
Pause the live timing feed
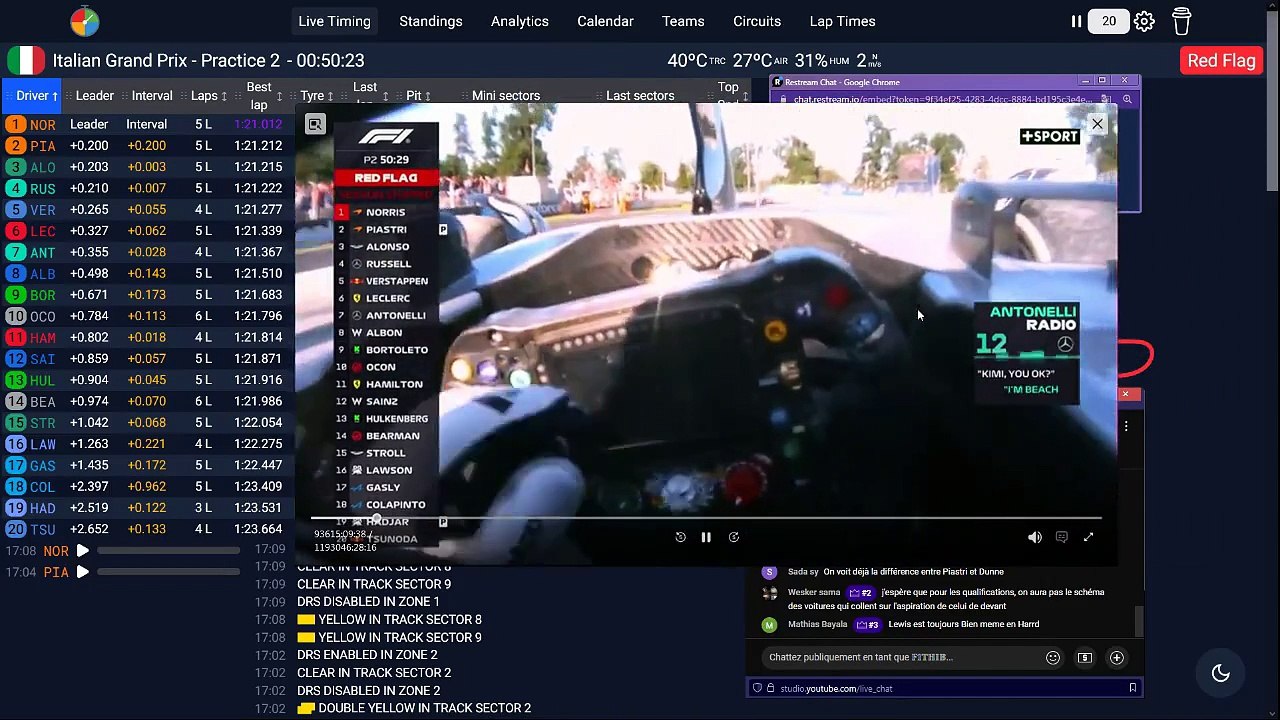coord(1076,21)
